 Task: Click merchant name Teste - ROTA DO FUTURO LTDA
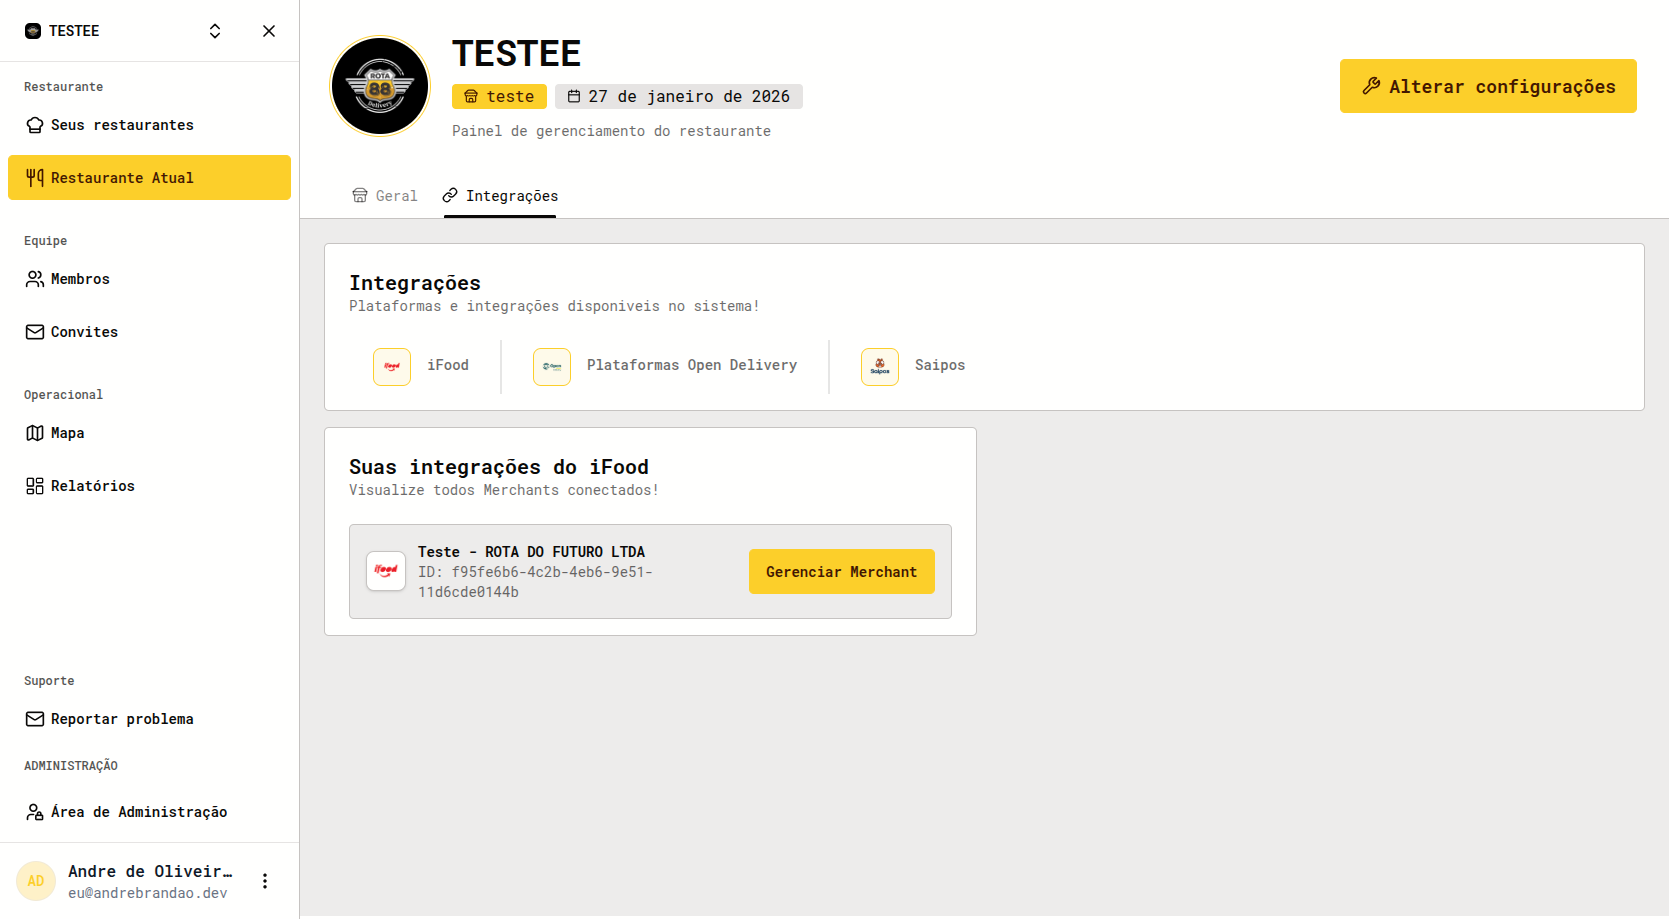point(531,552)
